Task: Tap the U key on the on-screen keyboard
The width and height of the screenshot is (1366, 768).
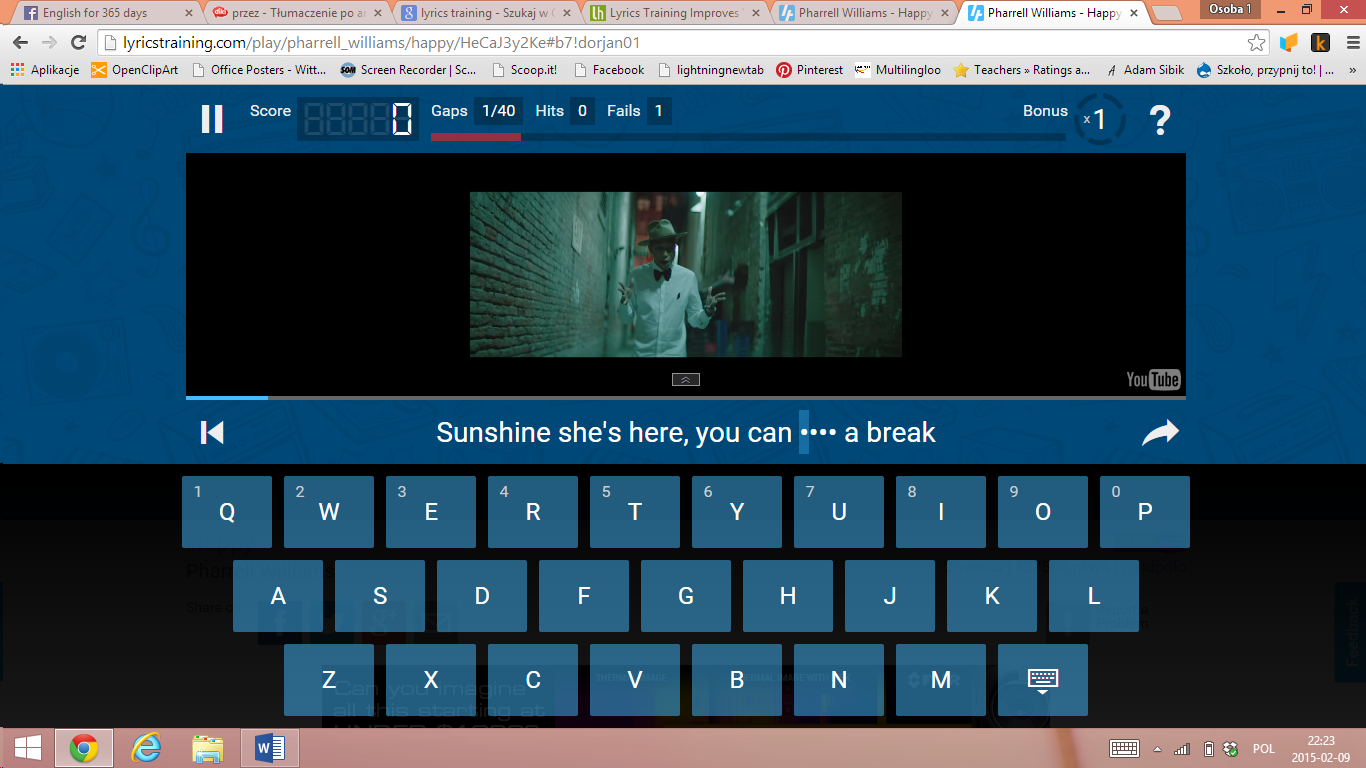Action: [x=839, y=512]
